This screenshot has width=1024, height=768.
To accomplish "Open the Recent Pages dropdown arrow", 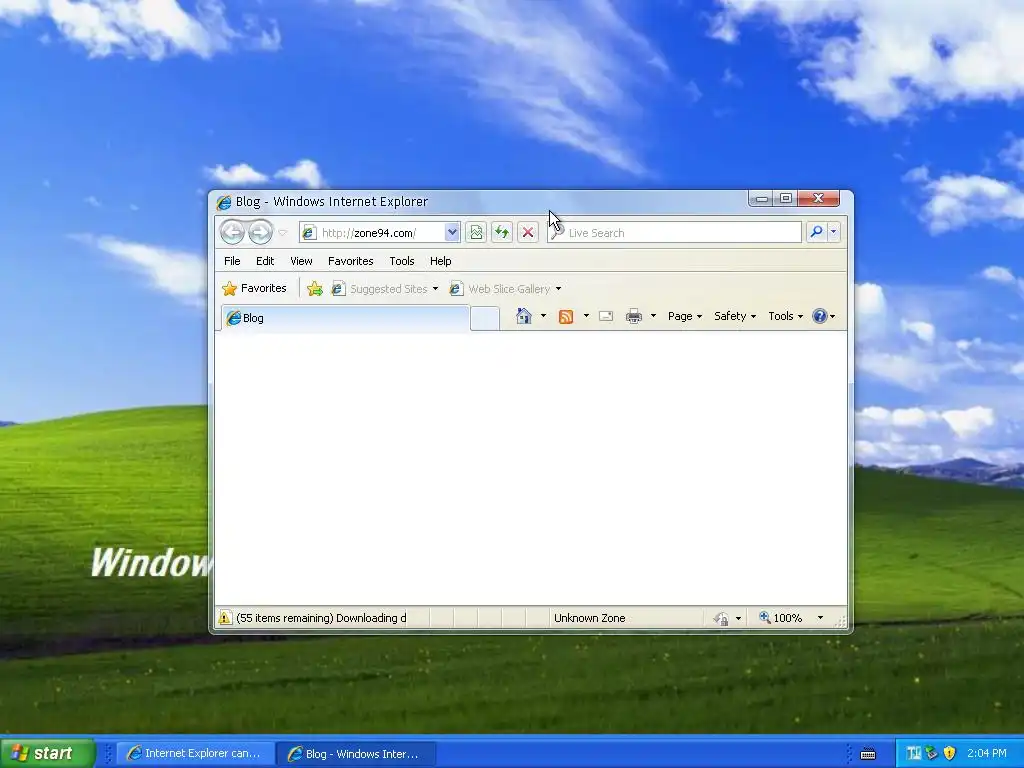I will [x=283, y=232].
